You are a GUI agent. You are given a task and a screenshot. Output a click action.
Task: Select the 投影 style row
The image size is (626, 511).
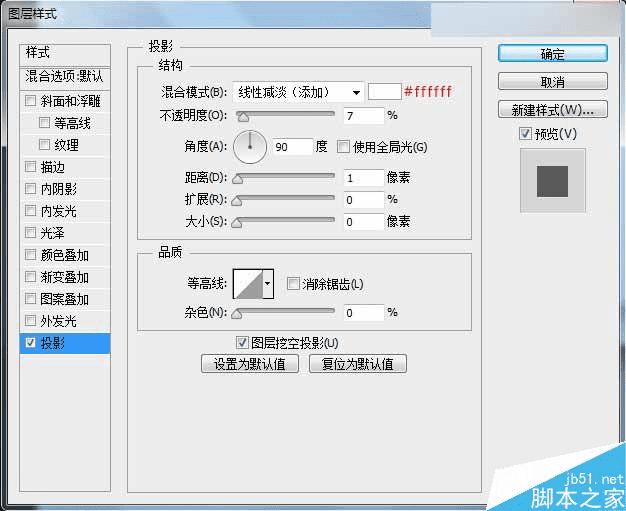[65, 343]
